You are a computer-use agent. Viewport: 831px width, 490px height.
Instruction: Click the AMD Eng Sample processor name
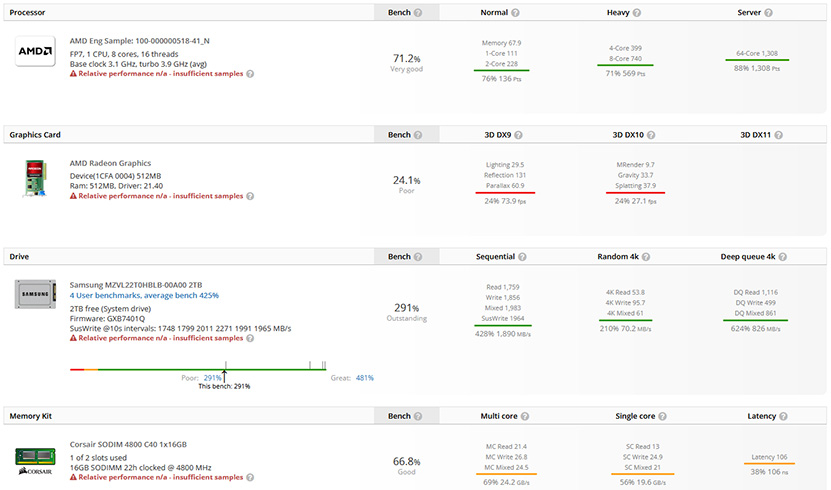coord(139,41)
